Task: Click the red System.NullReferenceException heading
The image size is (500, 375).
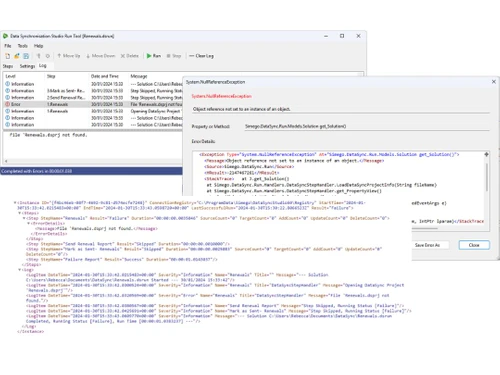Action: tap(222, 96)
